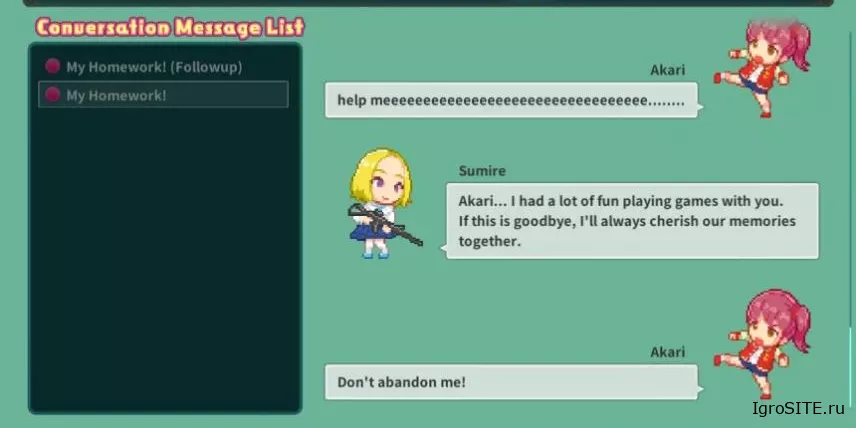Image resolution: width=856 pixels, height=428 pixels.
Task: Click the dark bar at the top
Action: click(x=428, y=3)
